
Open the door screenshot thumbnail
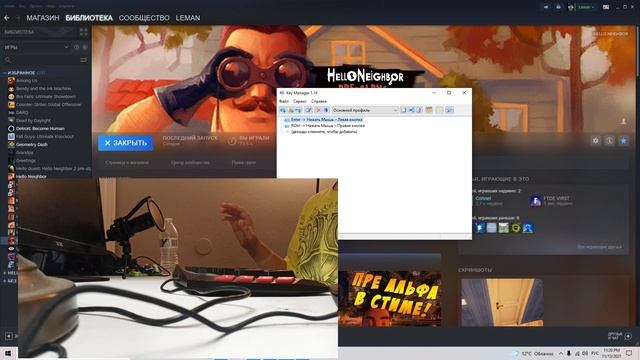click(x=502, y=302)
